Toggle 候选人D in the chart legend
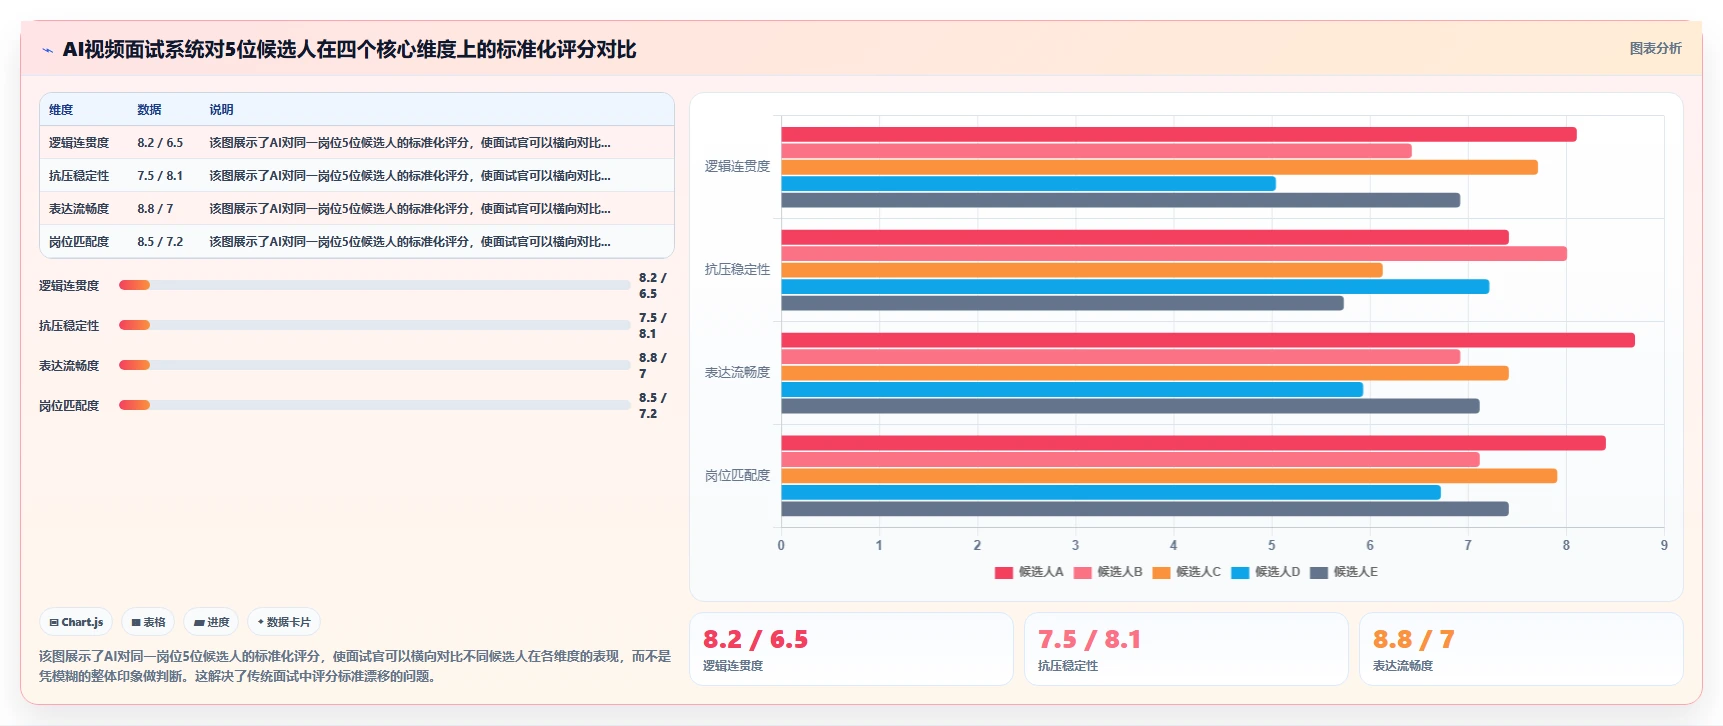This screenshot has height=726, width=1723. [x=1266, y=572]
